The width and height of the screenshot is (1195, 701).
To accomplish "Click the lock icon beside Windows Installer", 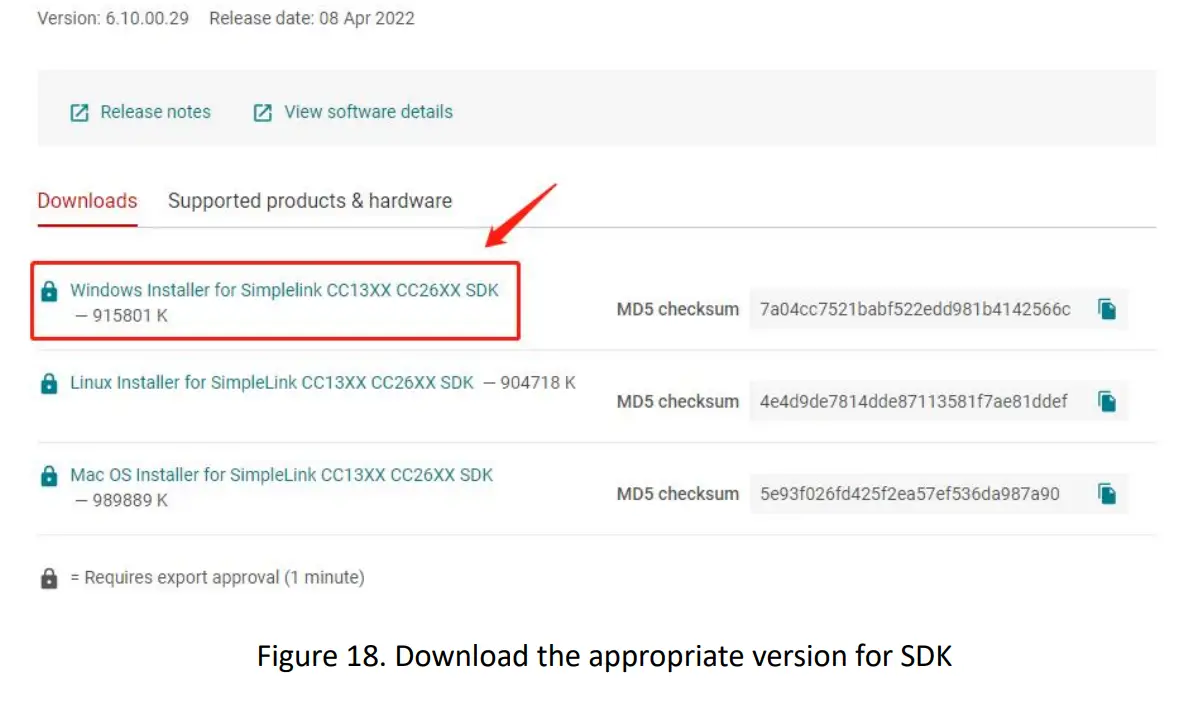I will (49, 291).
